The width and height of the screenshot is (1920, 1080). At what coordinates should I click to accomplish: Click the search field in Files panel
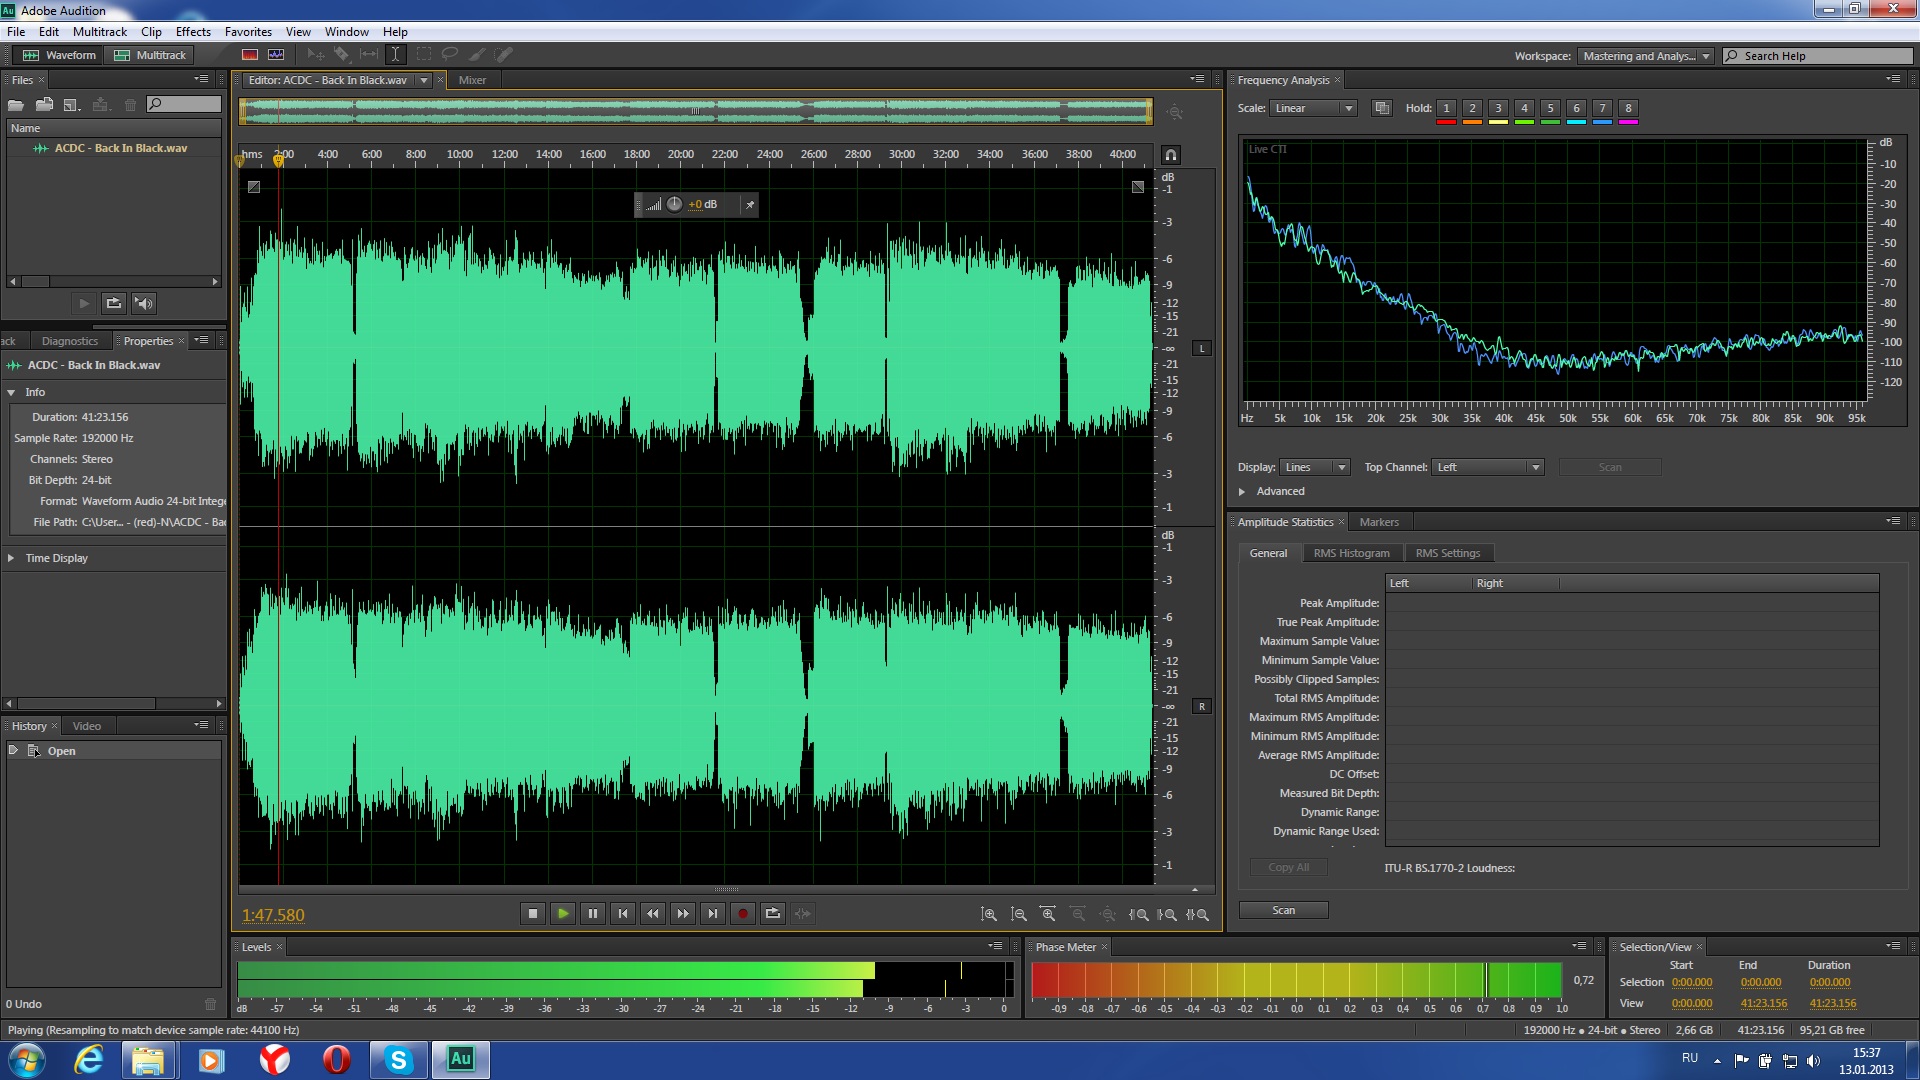(184, 104)
